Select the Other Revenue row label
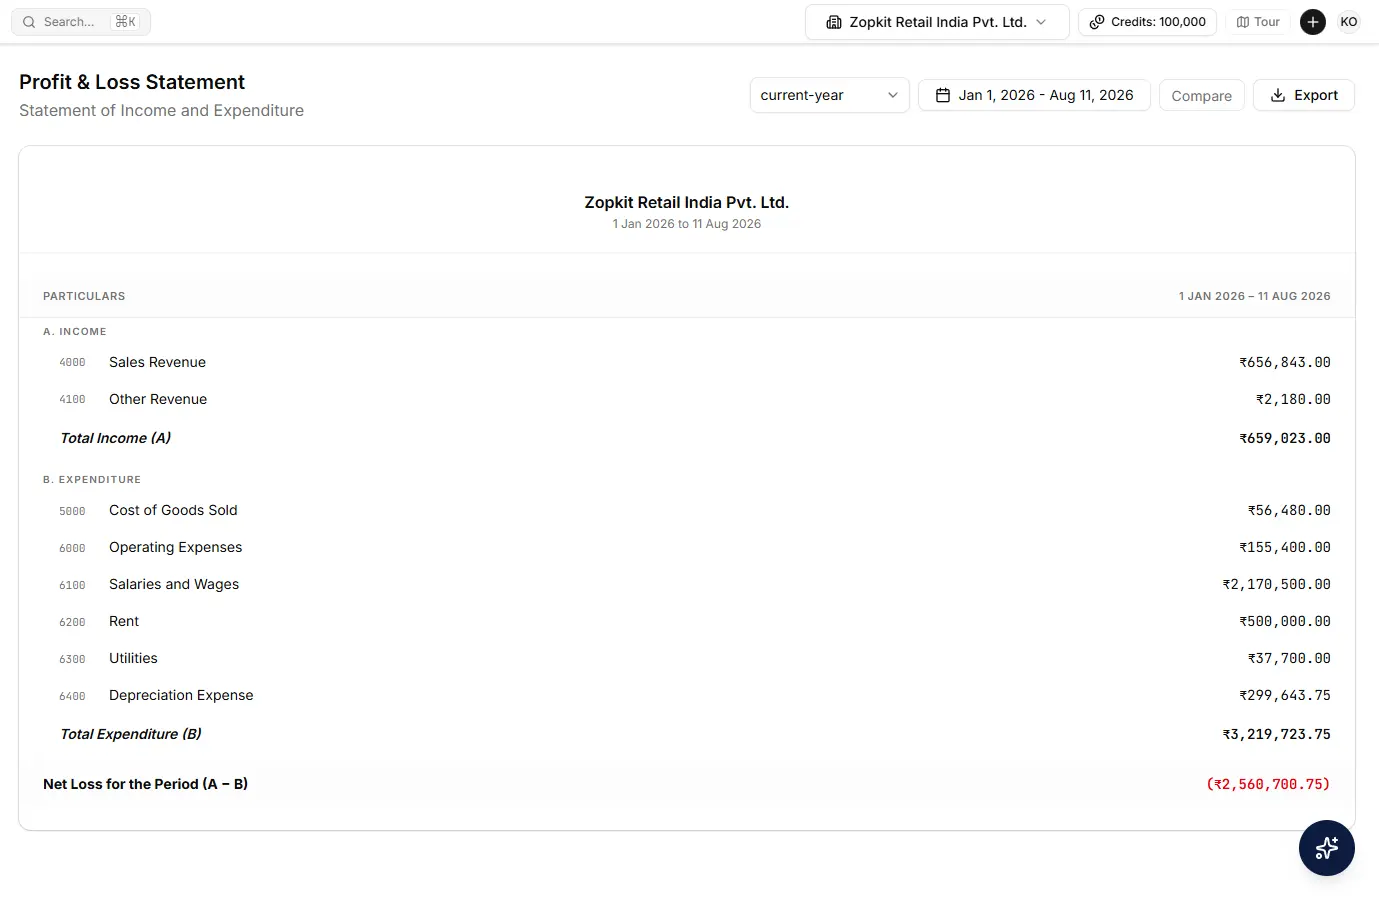 pos(158,399)
